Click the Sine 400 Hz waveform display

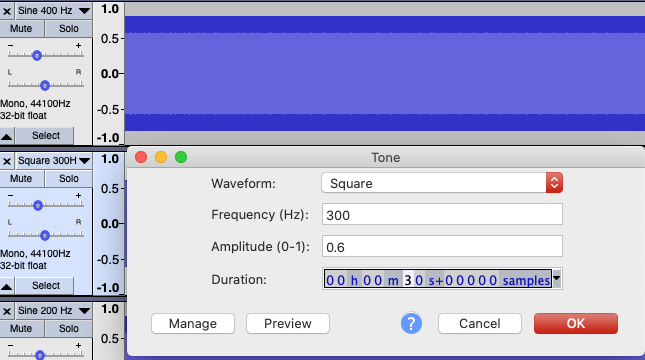click(x=385, y=74)
